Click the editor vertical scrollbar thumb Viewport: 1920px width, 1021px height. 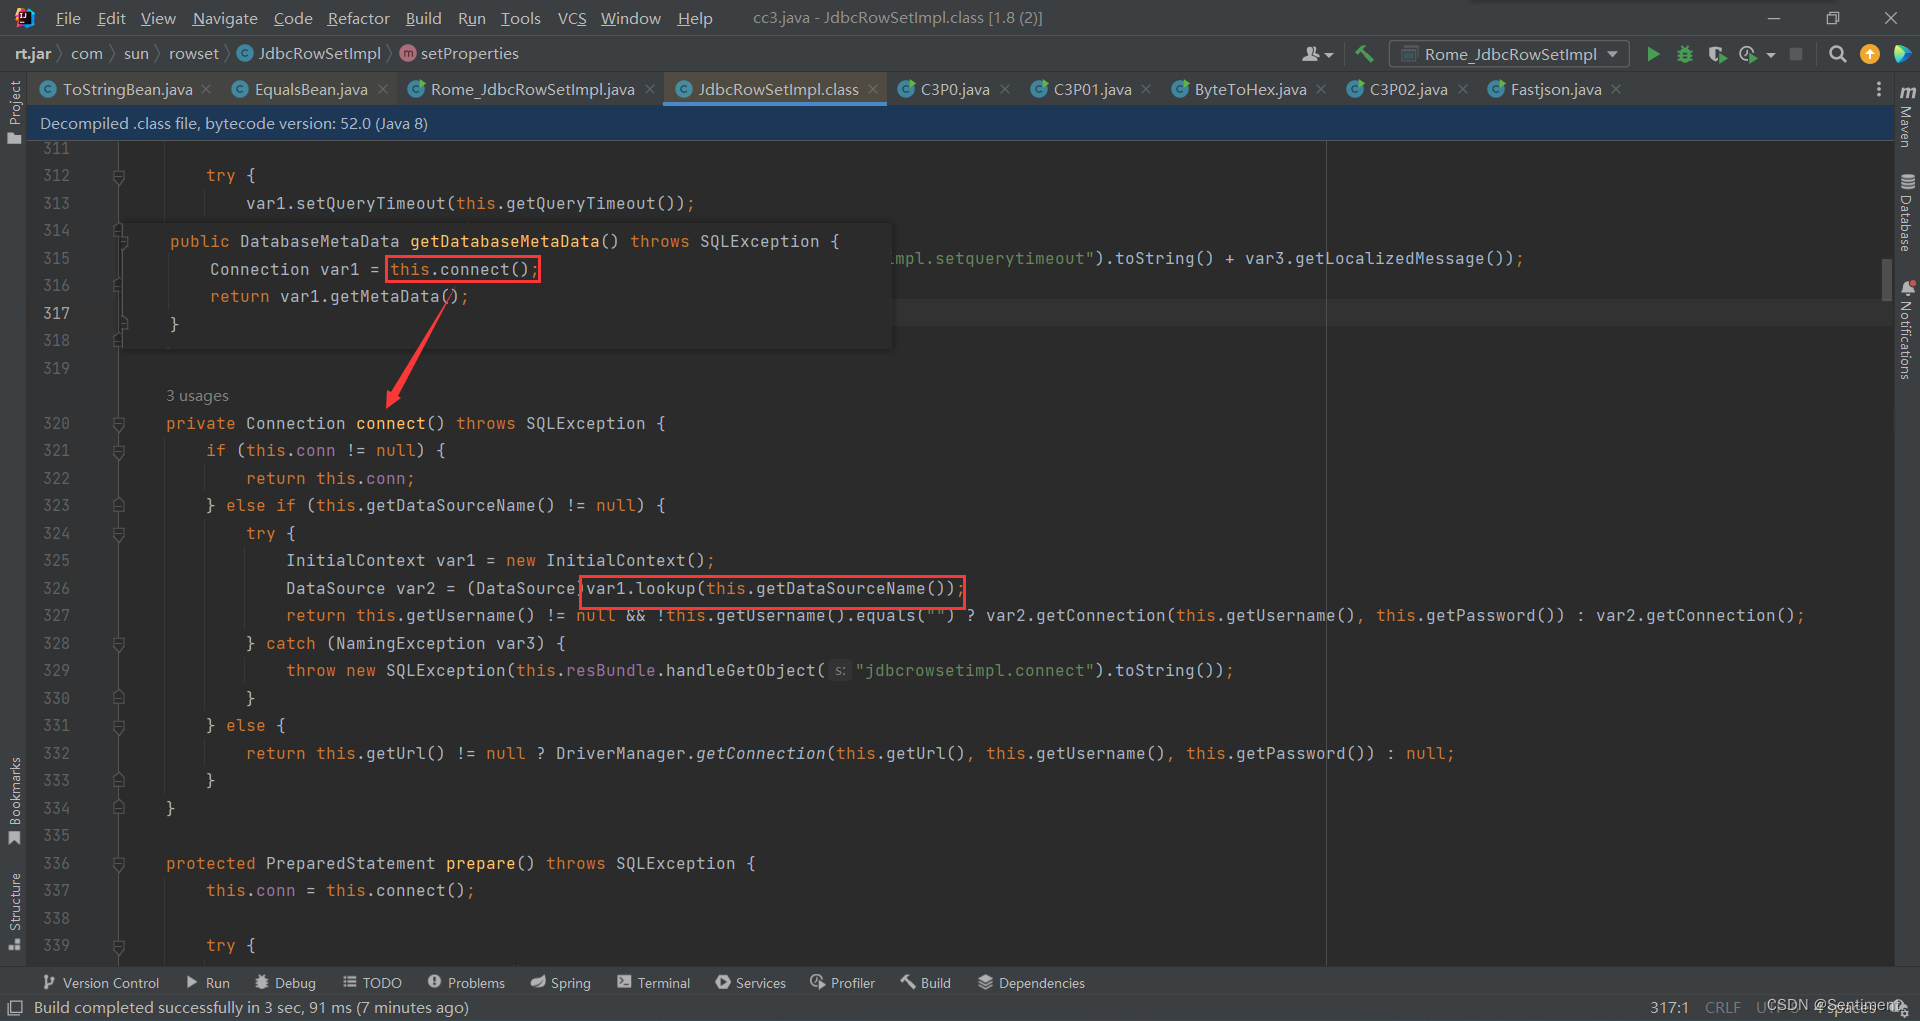tap(1886, 280)
